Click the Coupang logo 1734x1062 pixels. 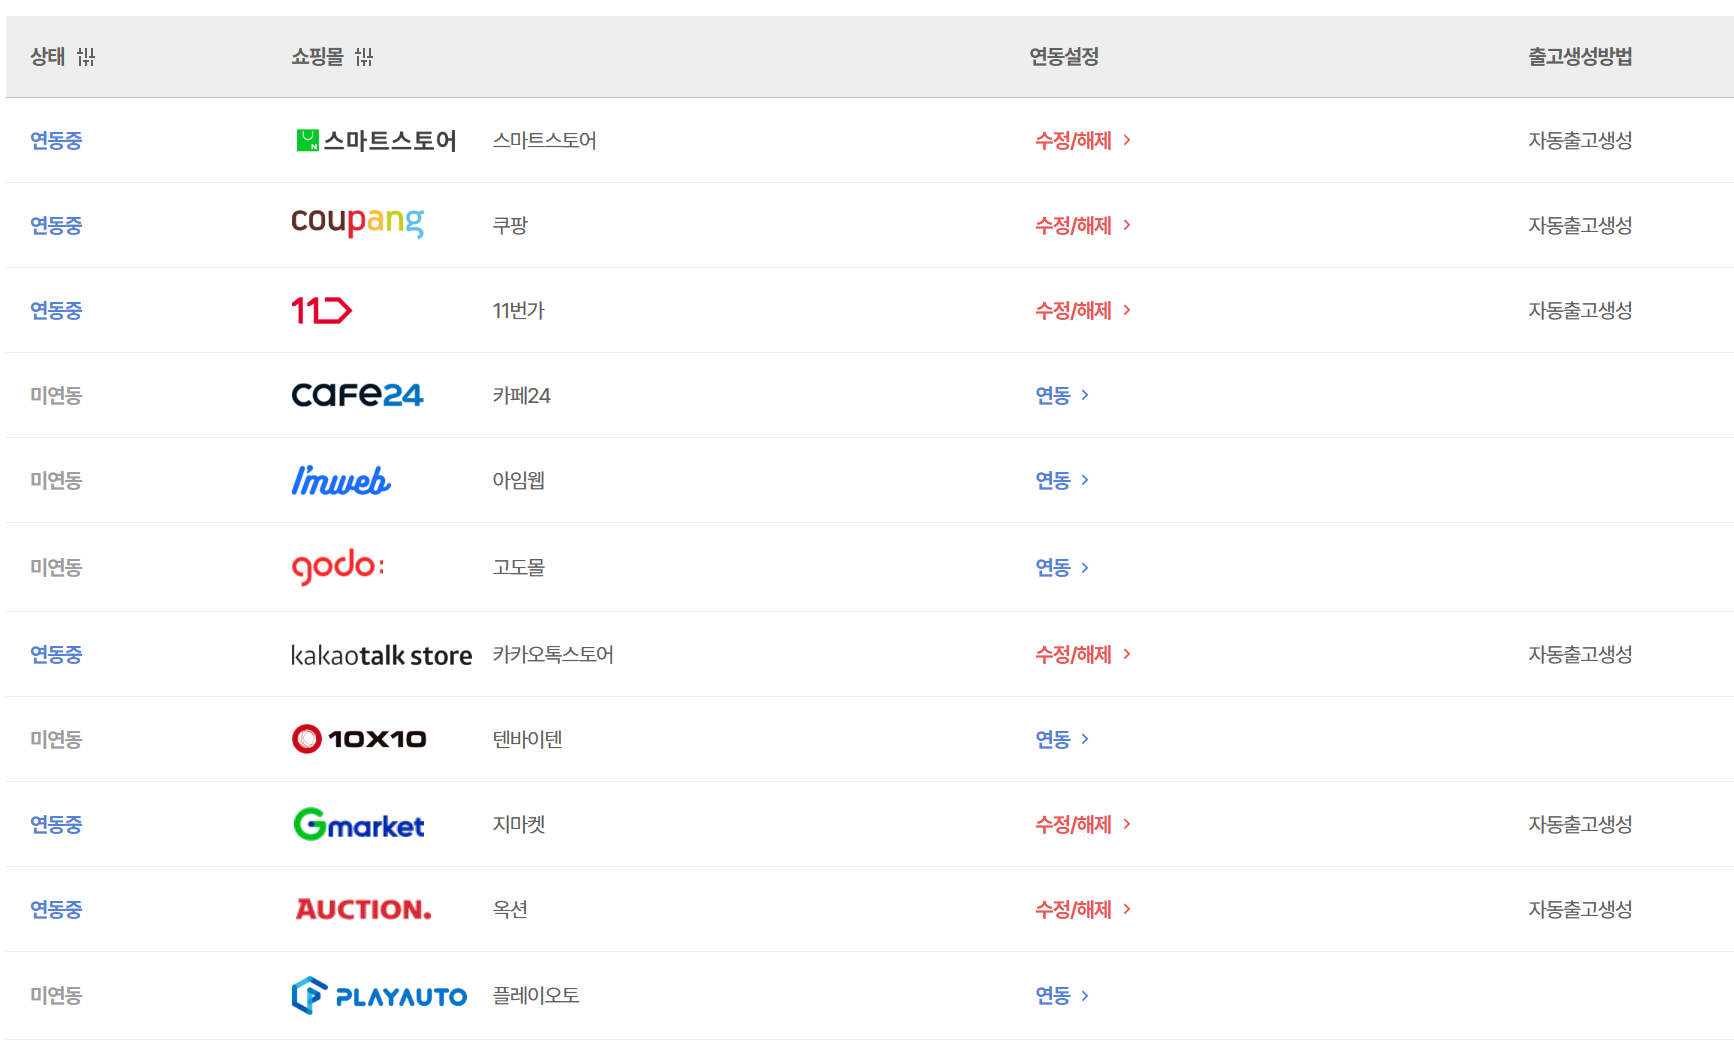(x=357, y=222)
